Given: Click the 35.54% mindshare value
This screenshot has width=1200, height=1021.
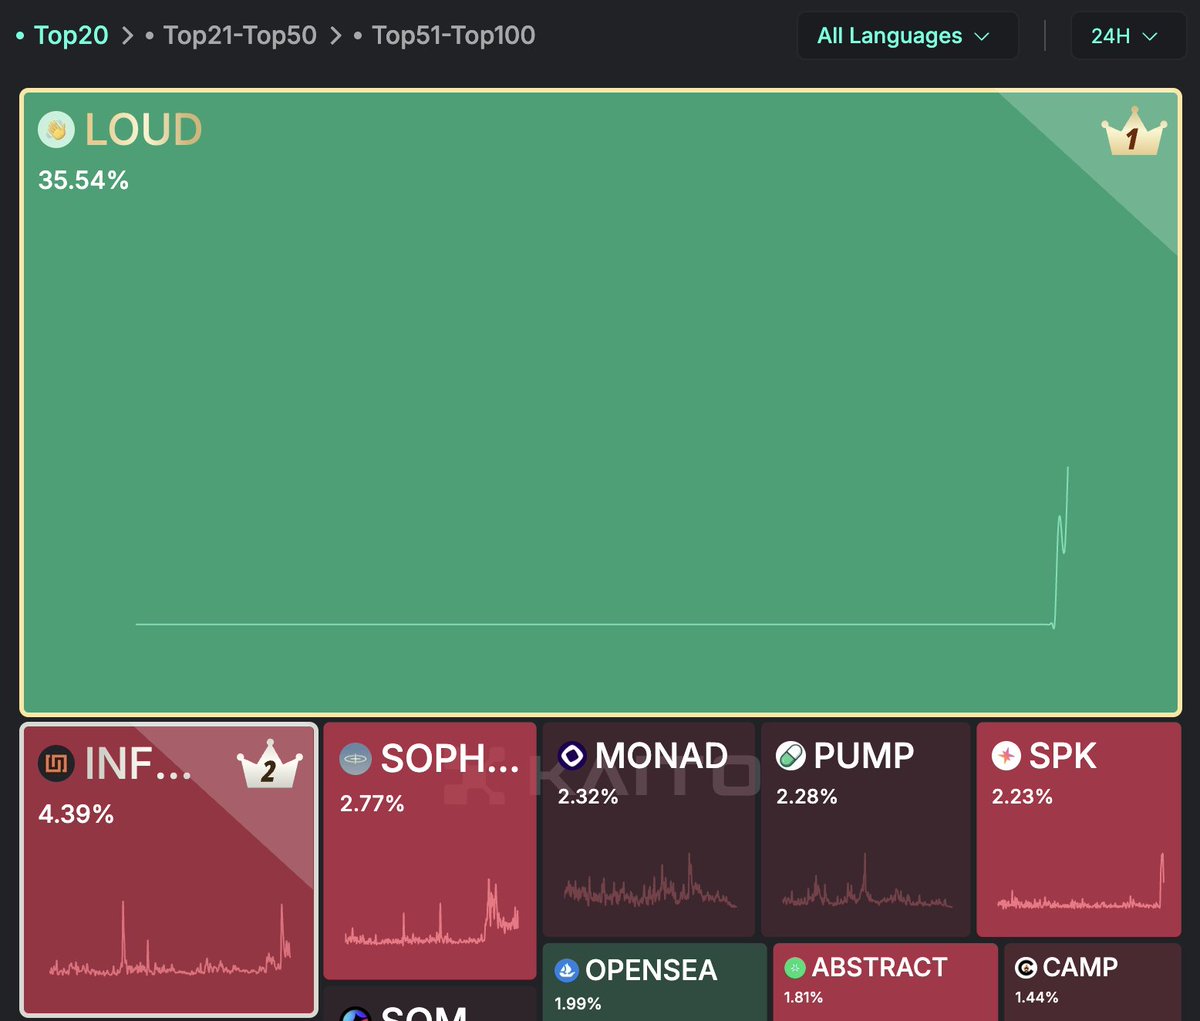Looking at the screenshot, I should click(83, 180).
